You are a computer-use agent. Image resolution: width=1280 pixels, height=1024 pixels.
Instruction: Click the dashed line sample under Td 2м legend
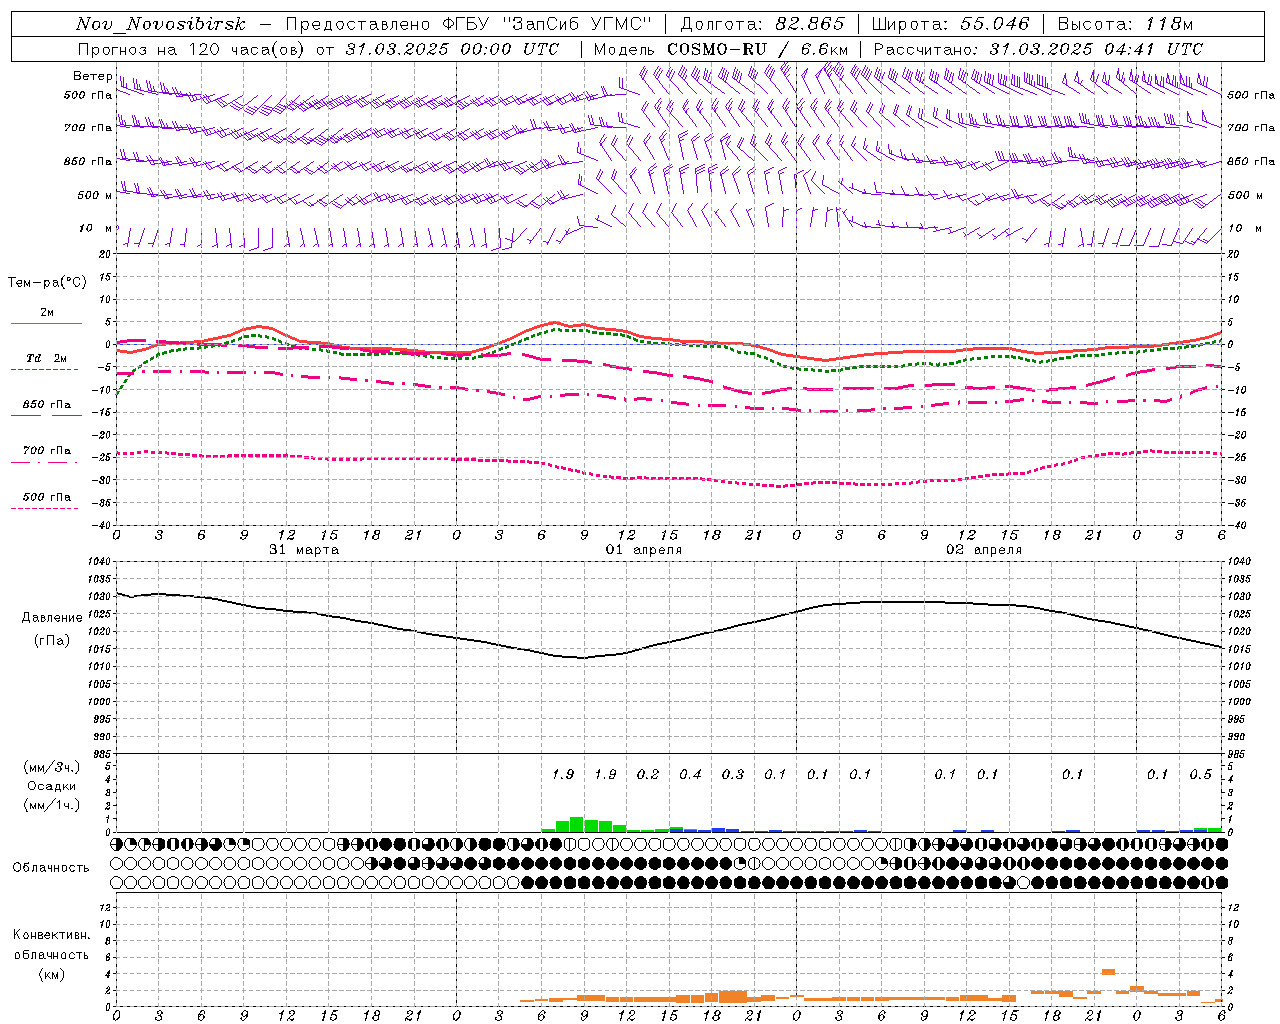(44, 369)
